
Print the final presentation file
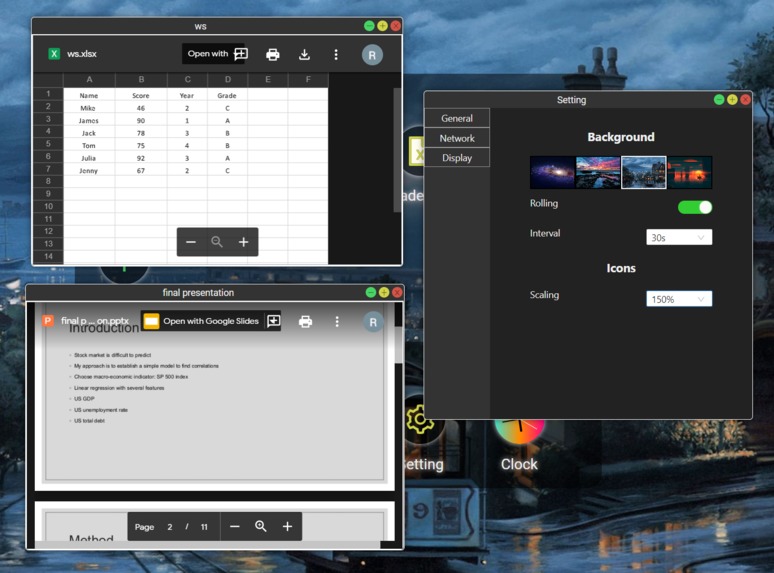305,322
